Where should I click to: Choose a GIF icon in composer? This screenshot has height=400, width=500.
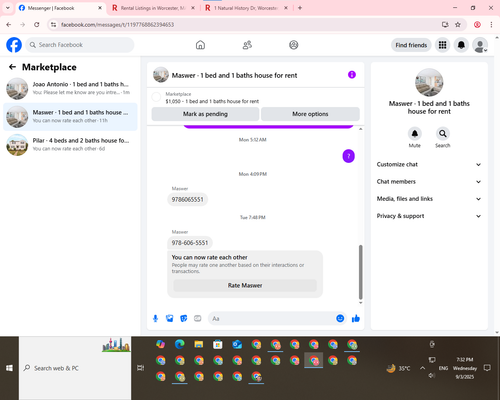coord(198,318)
